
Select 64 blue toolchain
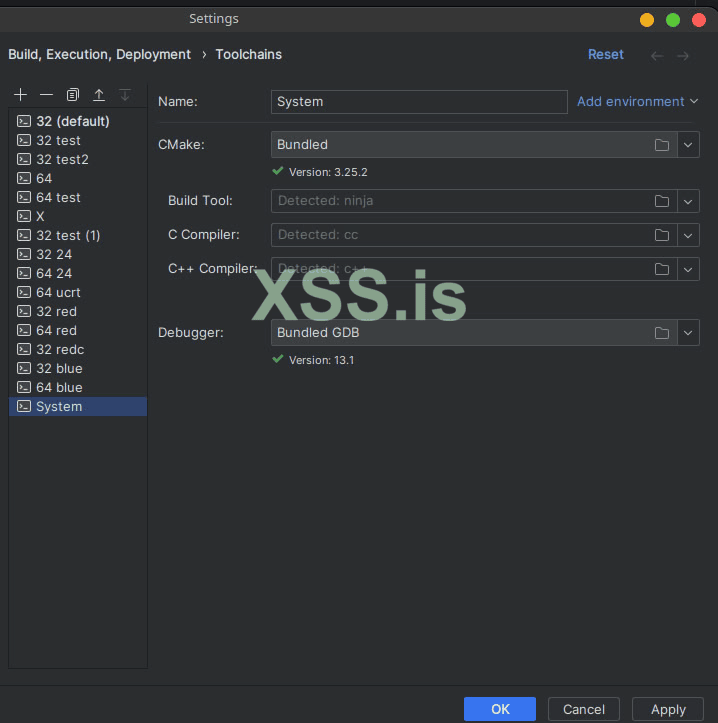tap(78, 387)
